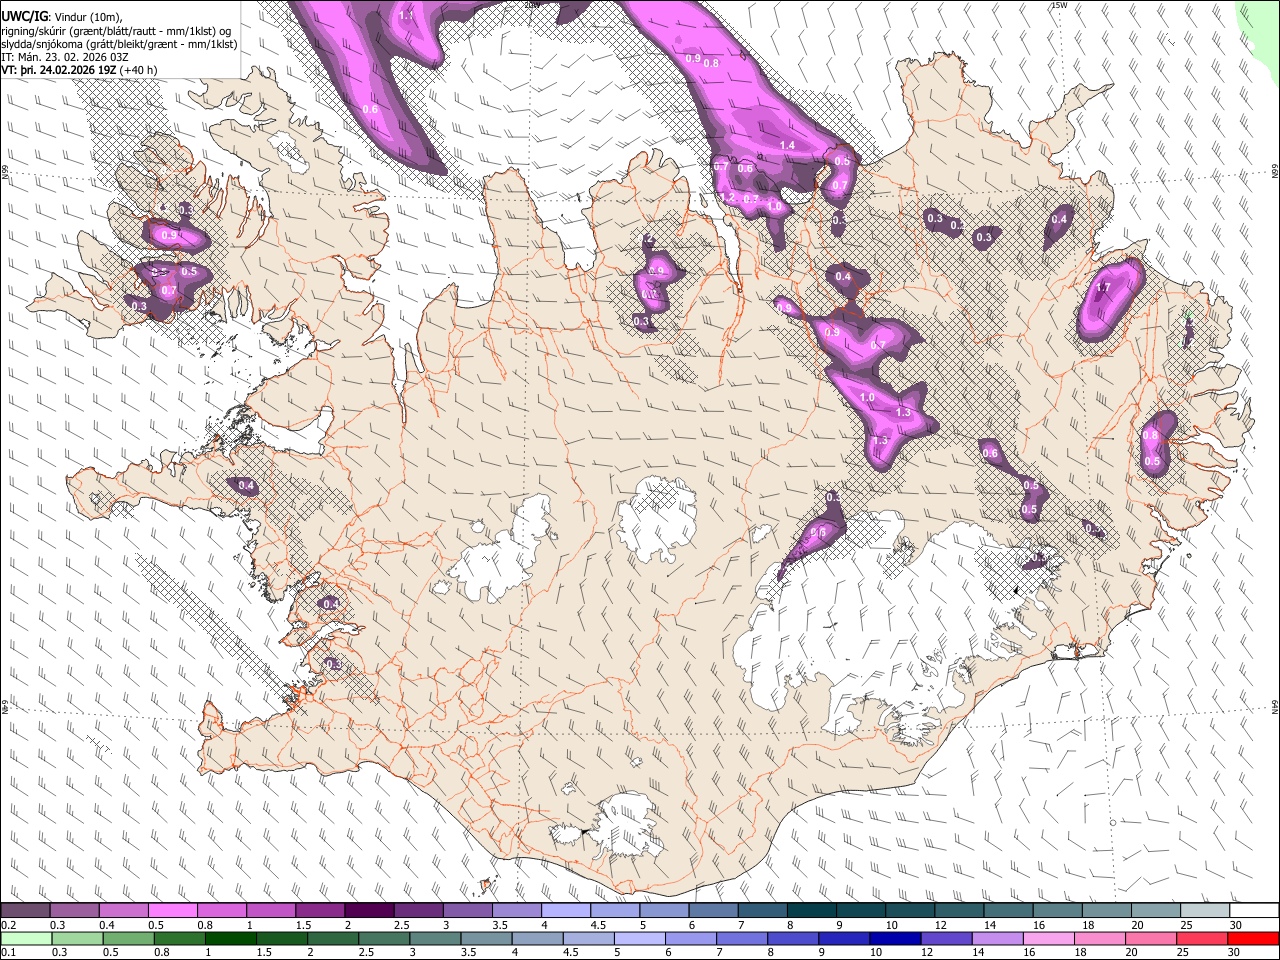Select the '1.4' precipitation value on the north coast
The image size is (1280, 960).
tap(786, 146)
